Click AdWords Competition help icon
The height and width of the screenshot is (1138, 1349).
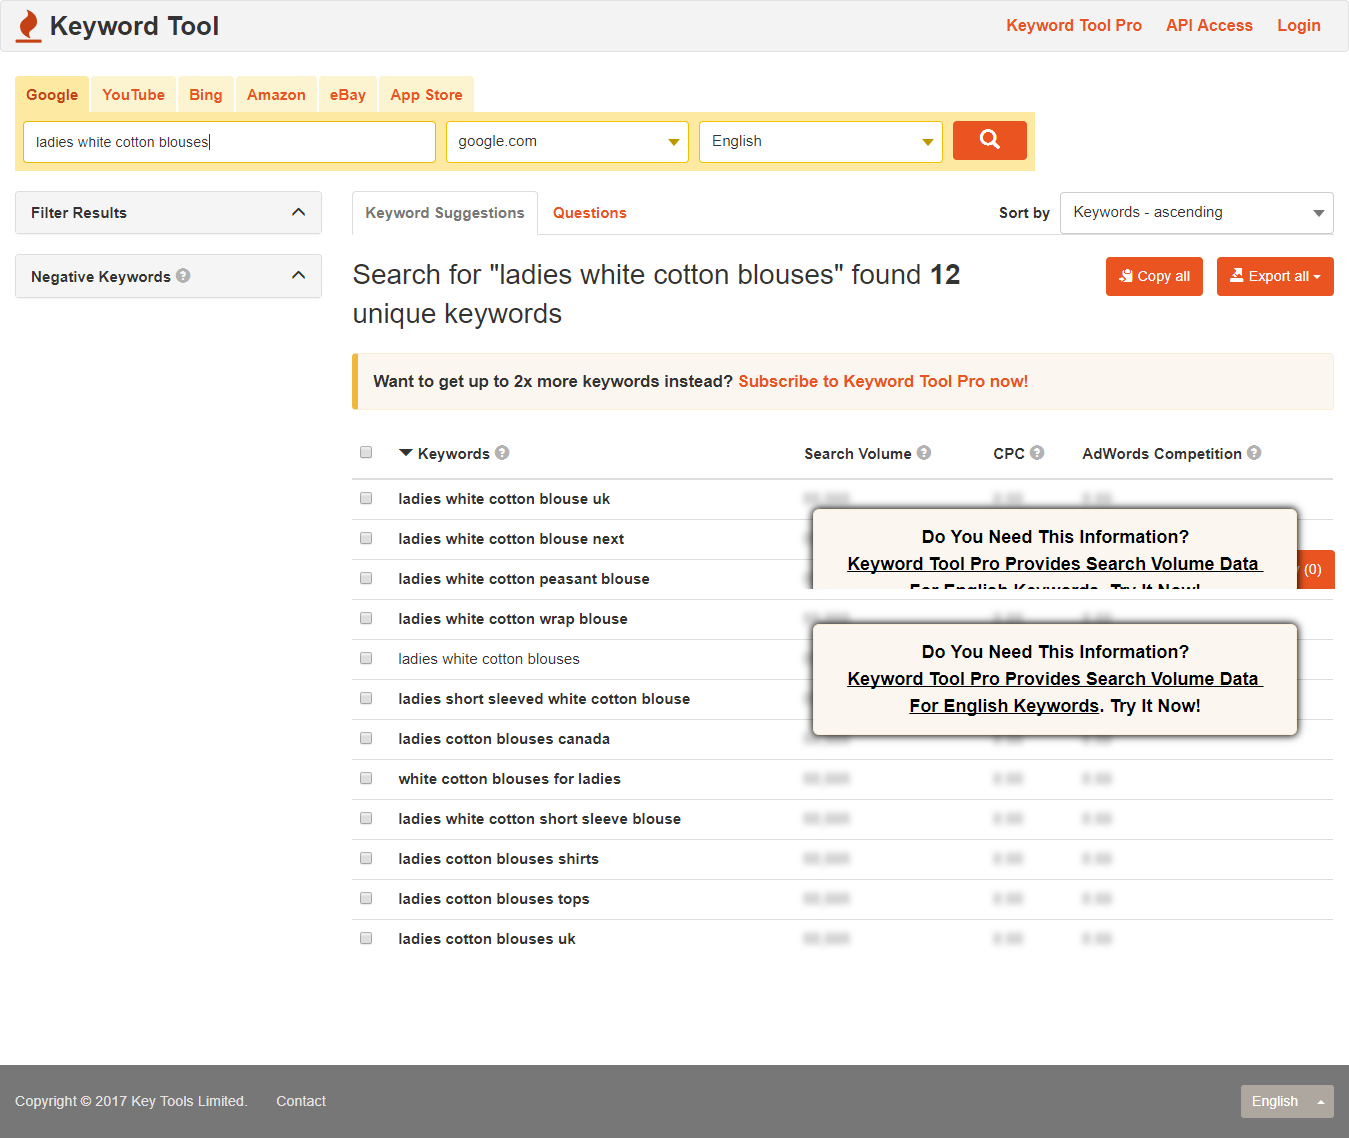(1254, 453)
